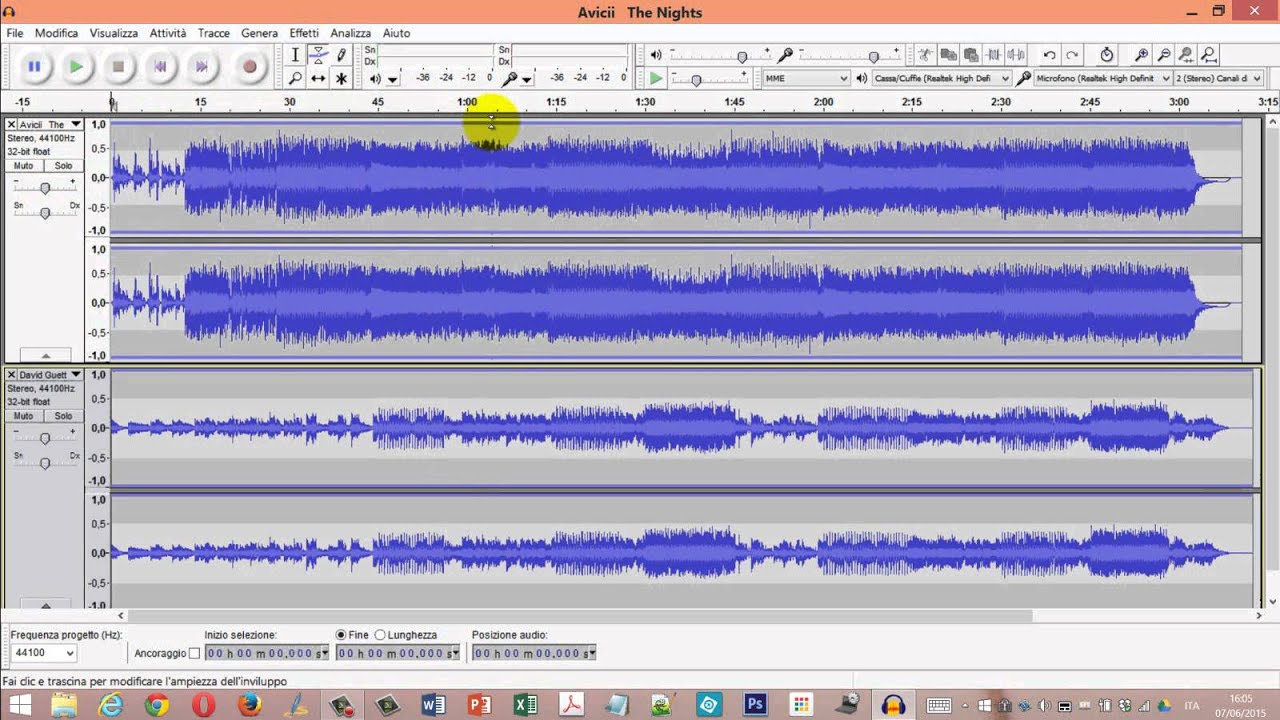Select the Zoom (magnifier) tool
The height and width of the screenshot is (720, 1280).
point(295,78)
